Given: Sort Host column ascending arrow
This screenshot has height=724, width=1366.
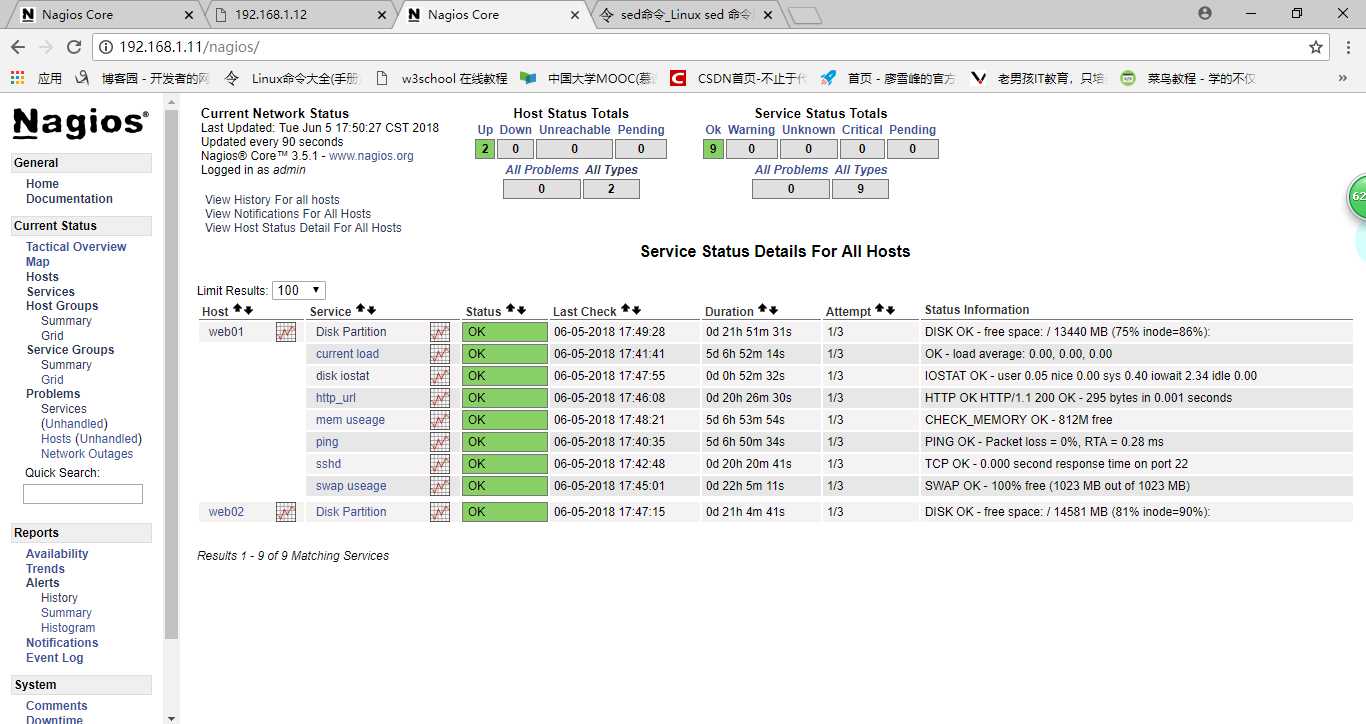Looking at the screenshot, I should coord(237,310).
